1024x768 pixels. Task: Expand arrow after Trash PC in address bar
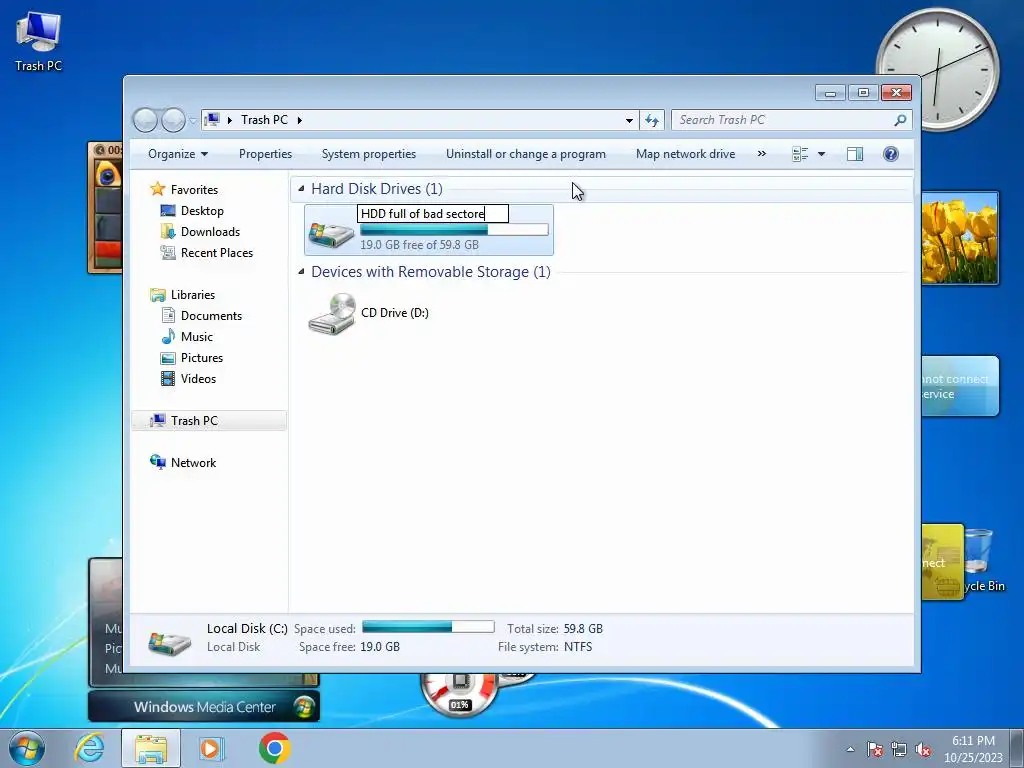[x=300, y=120]
